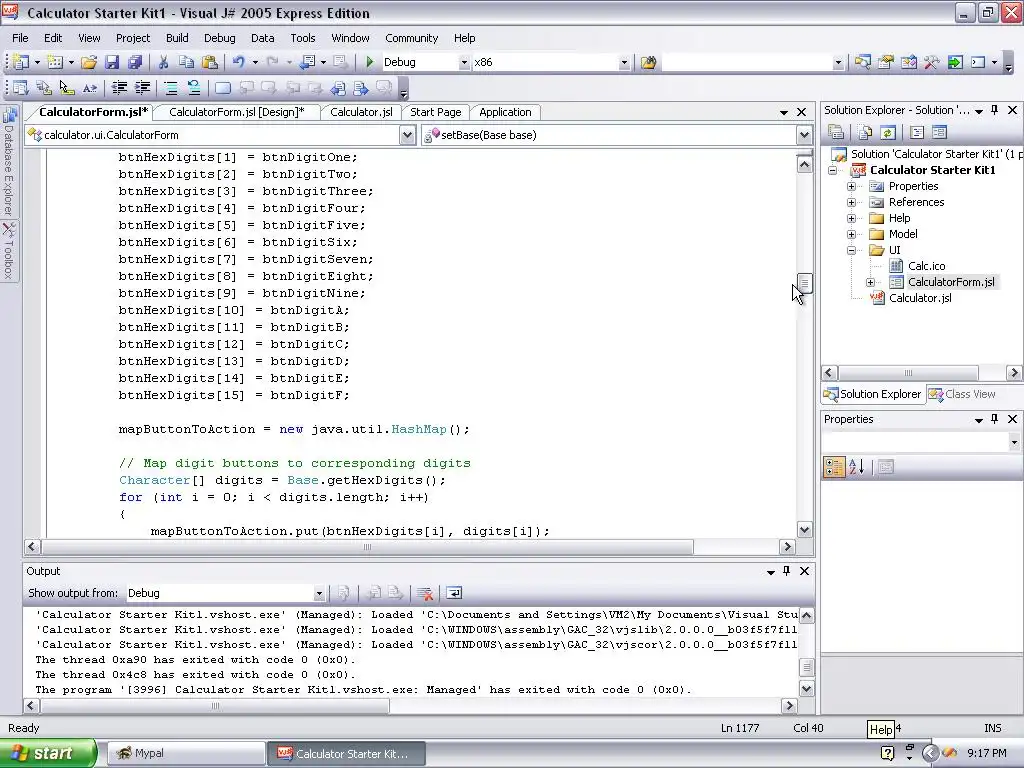Toggle auto-hide pin on Output pane

[x=787, y=571]
